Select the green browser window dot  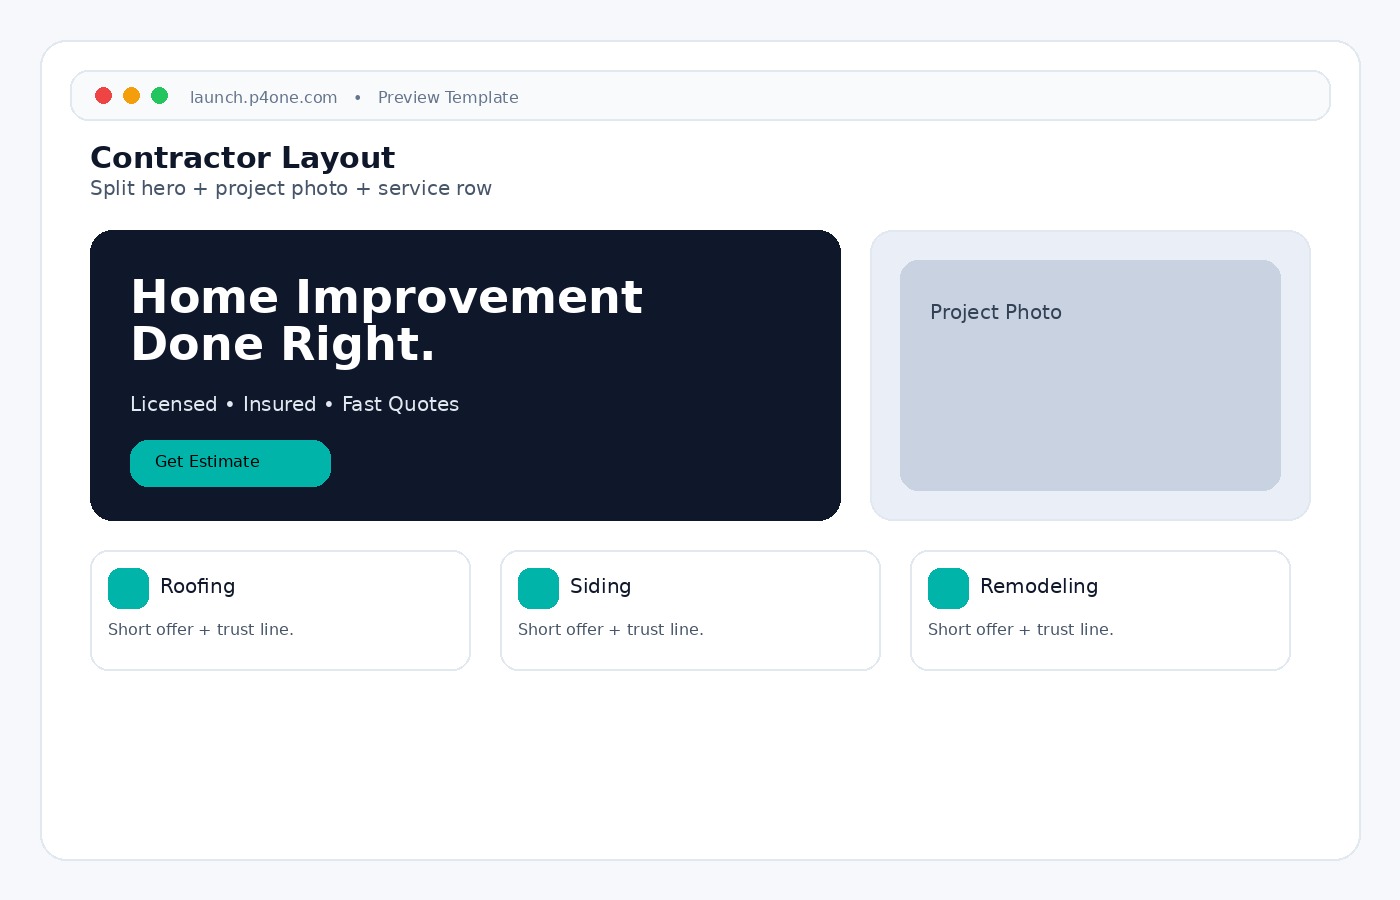click(x=160, y=95)
